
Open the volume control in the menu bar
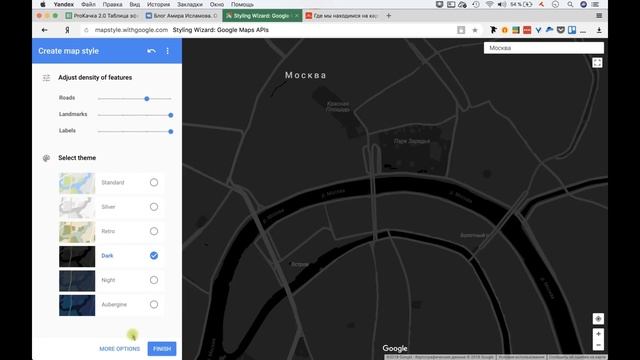pyautogui.click(x=502, y=4)
